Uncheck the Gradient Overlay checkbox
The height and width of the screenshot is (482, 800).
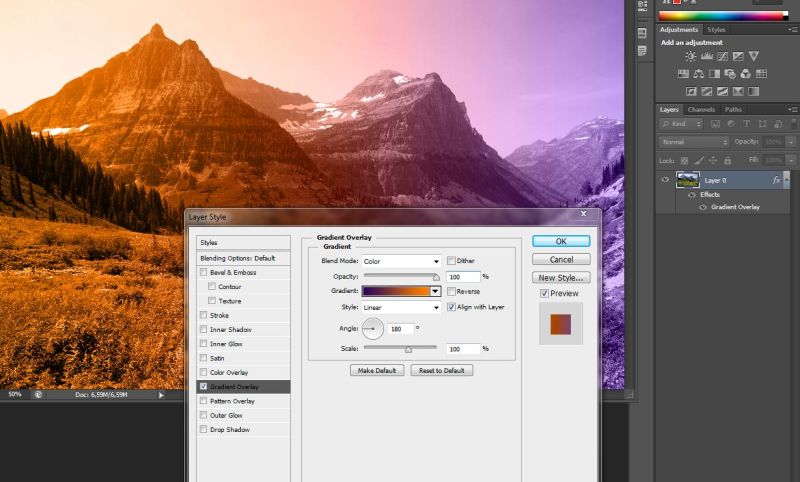pyautogui.click(x=204, y=387)
